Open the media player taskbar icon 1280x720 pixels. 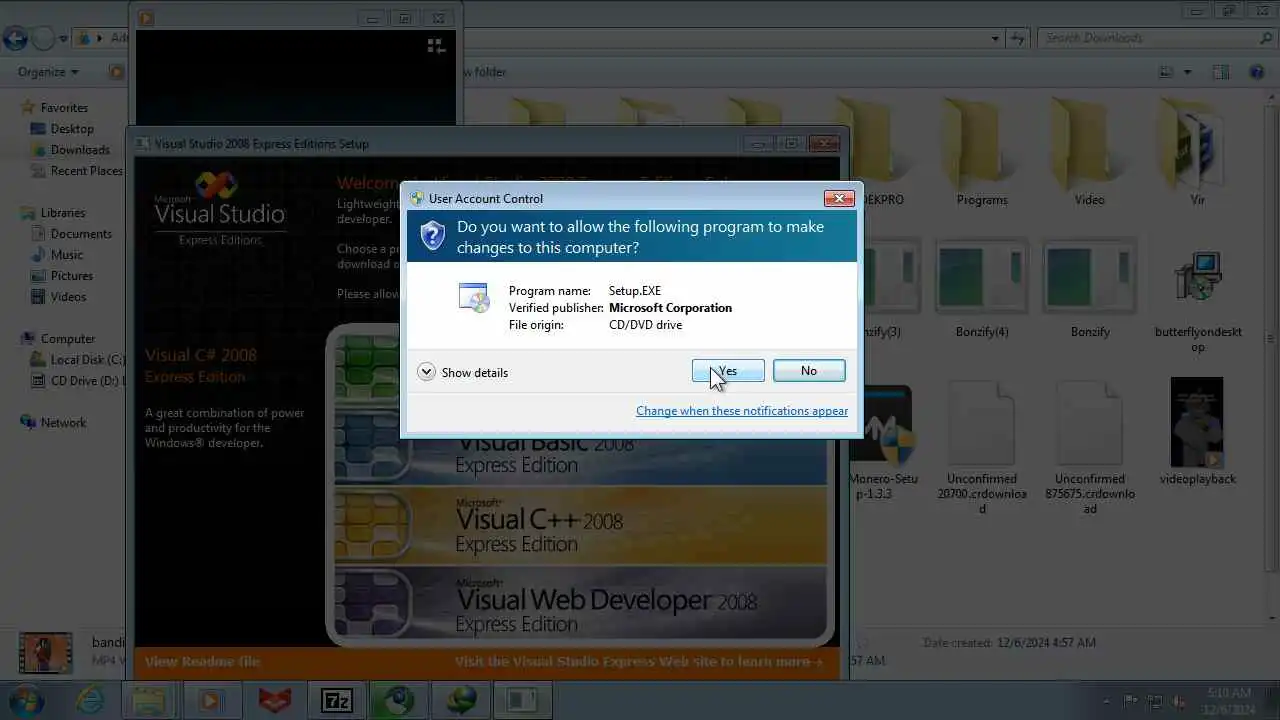[x=212, y=699]
